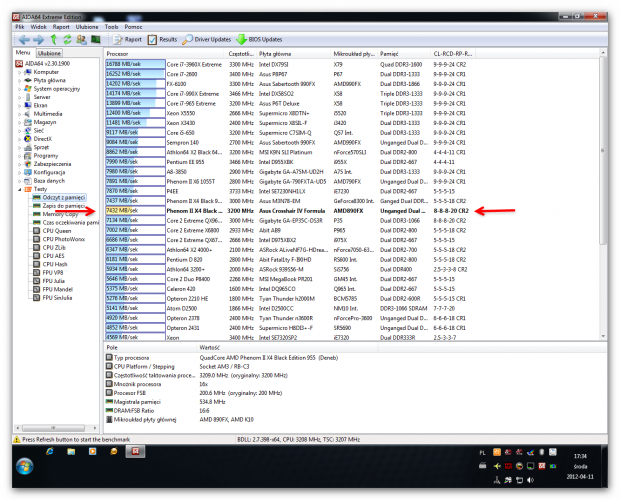620x500 pixels.
Task: Collapse the Testy tree node
Action: coord(22,188)
